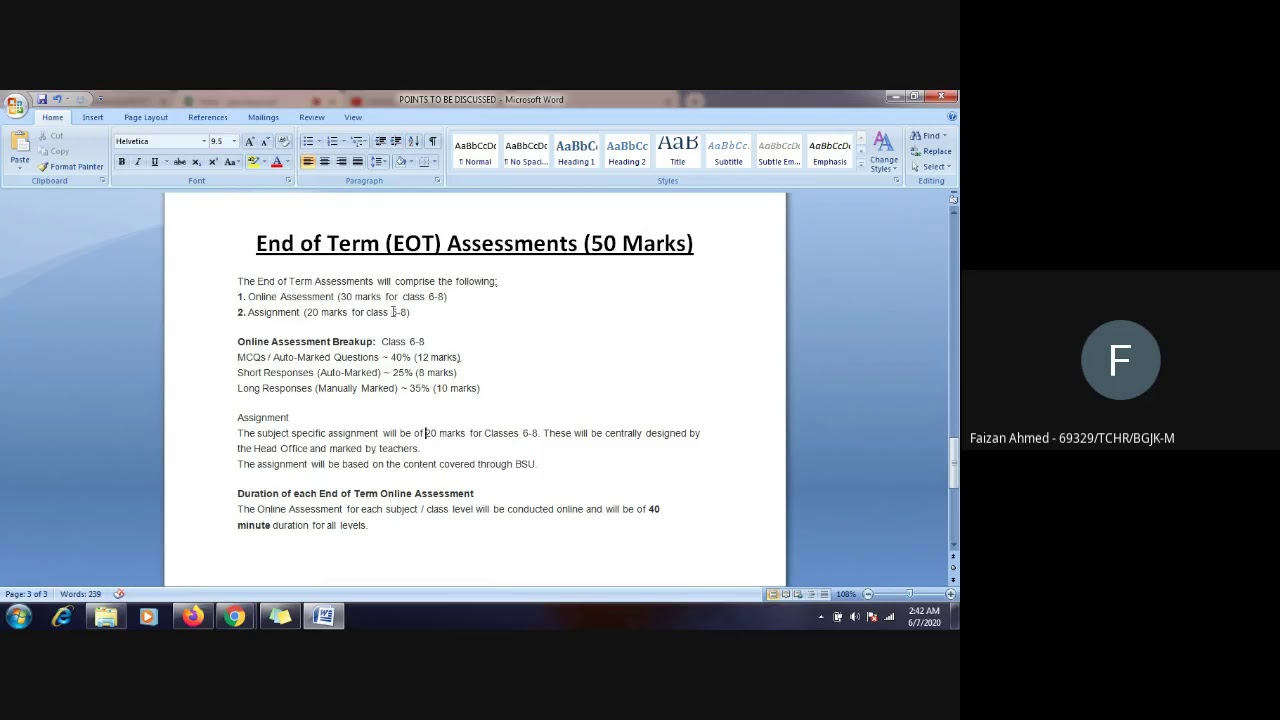Switch to Print Layout view in status bar

pos(773,594)
